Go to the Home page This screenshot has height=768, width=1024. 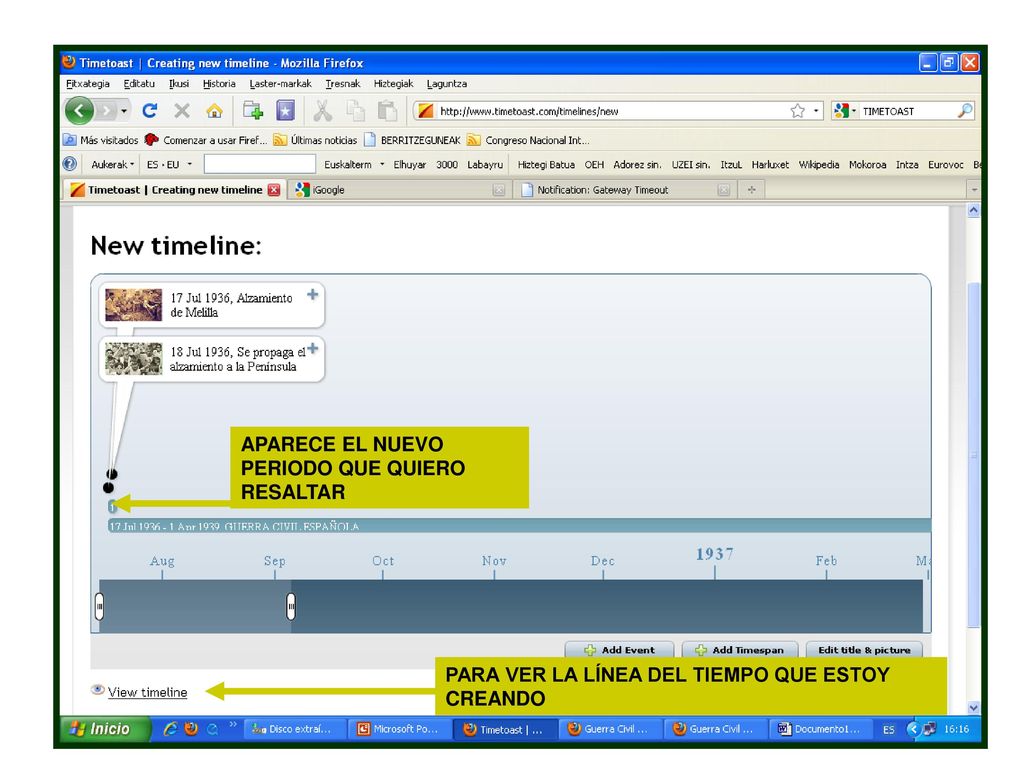(214, 111)
